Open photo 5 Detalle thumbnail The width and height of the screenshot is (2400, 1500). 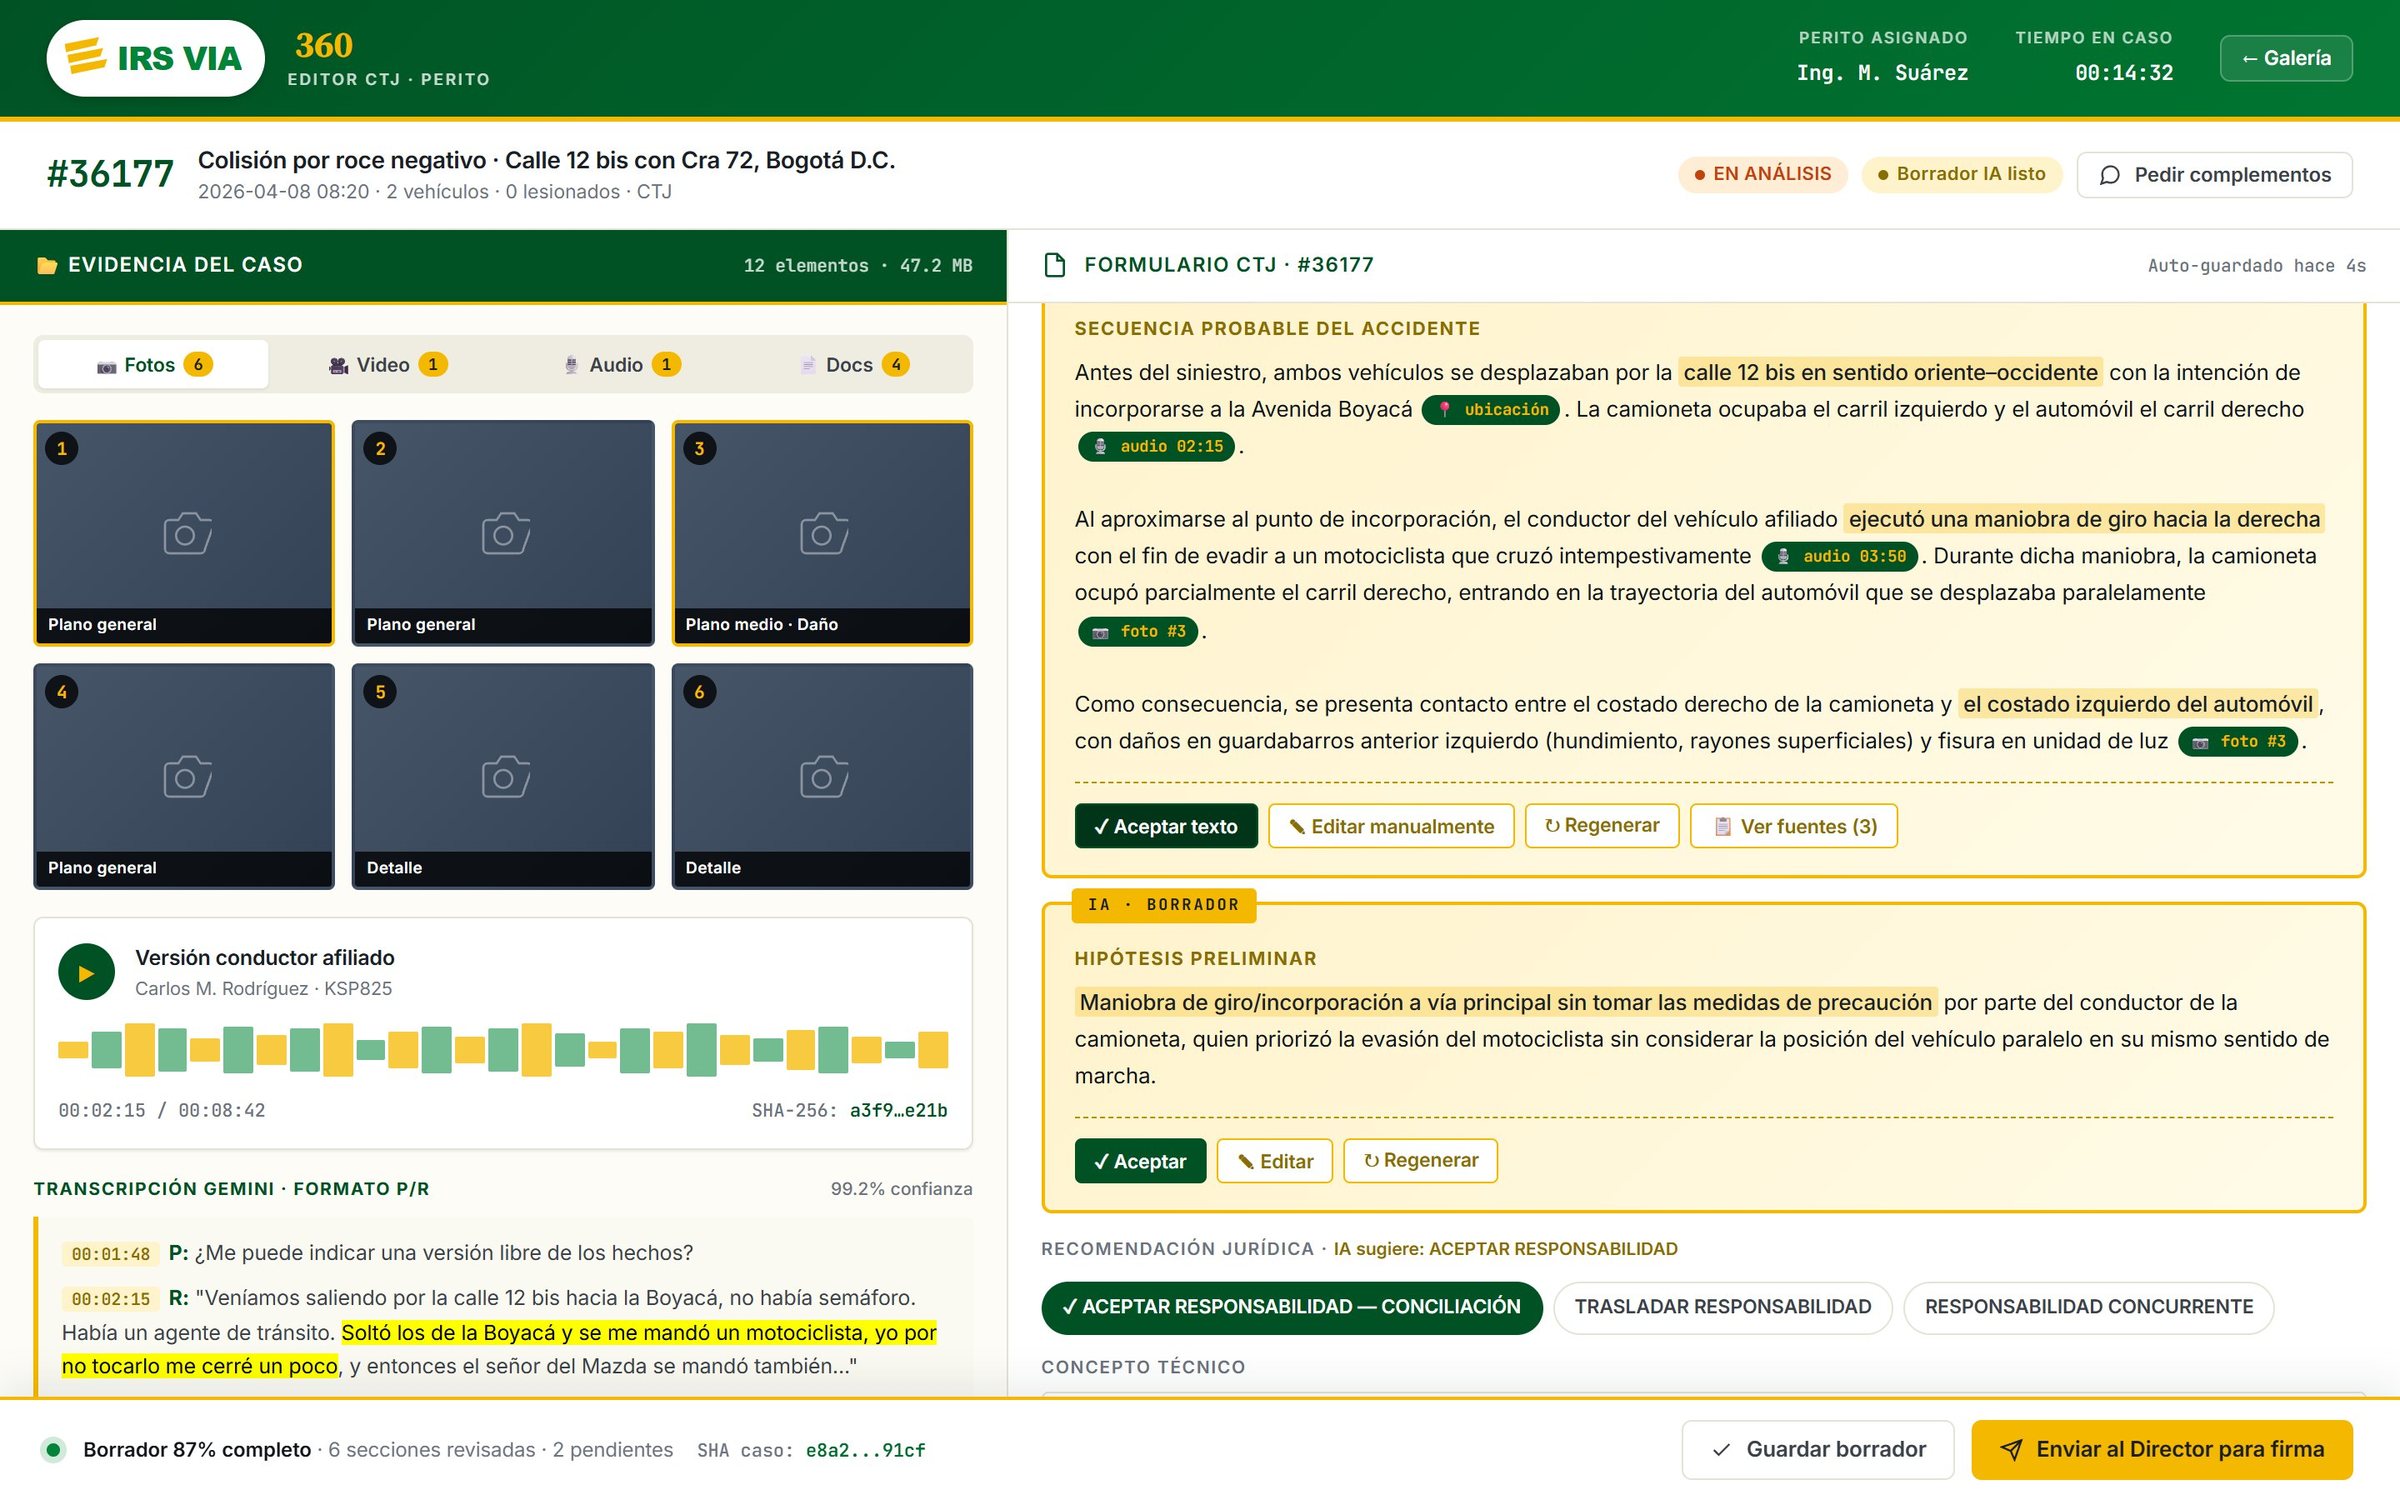[503, 777]
